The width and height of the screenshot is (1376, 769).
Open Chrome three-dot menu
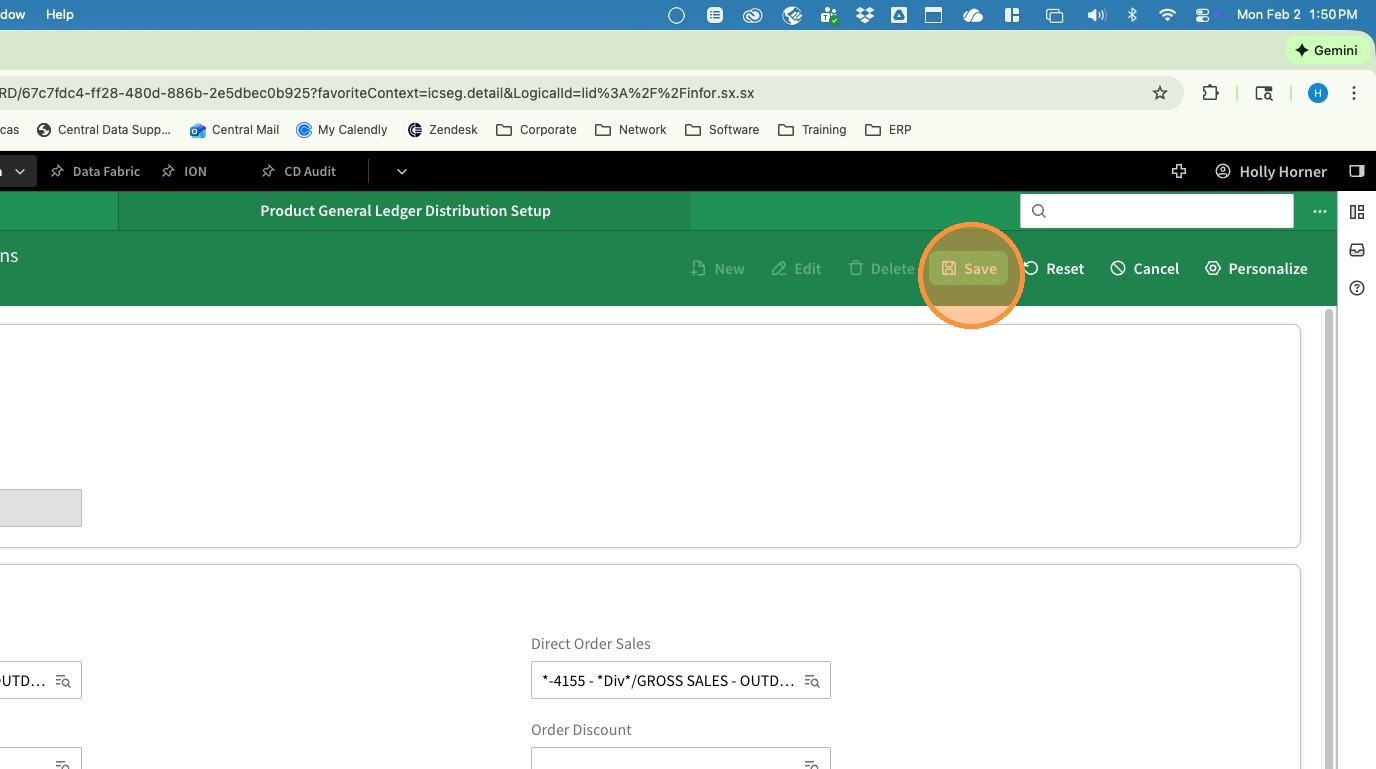pyautogui.click(x=1354, y=93)
